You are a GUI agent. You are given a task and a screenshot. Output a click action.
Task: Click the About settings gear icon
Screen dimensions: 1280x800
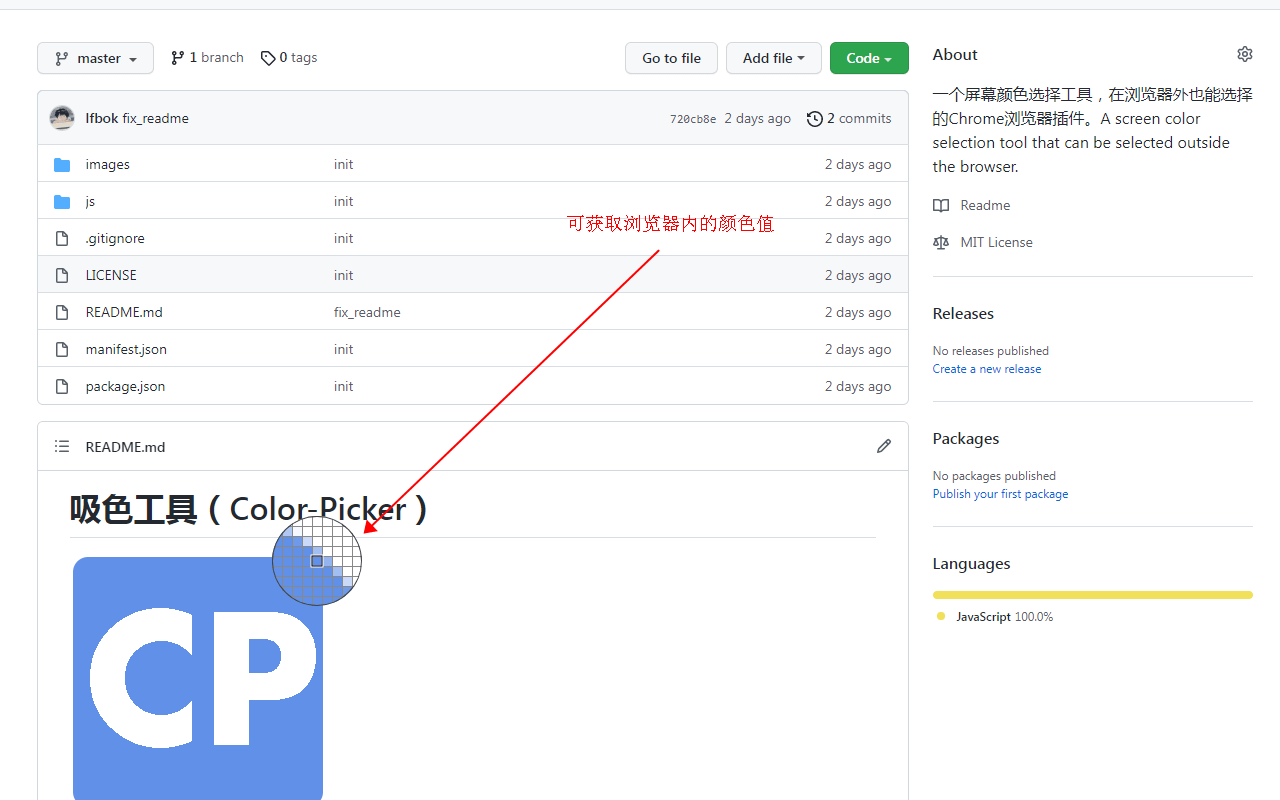(x=1245, y=54)
